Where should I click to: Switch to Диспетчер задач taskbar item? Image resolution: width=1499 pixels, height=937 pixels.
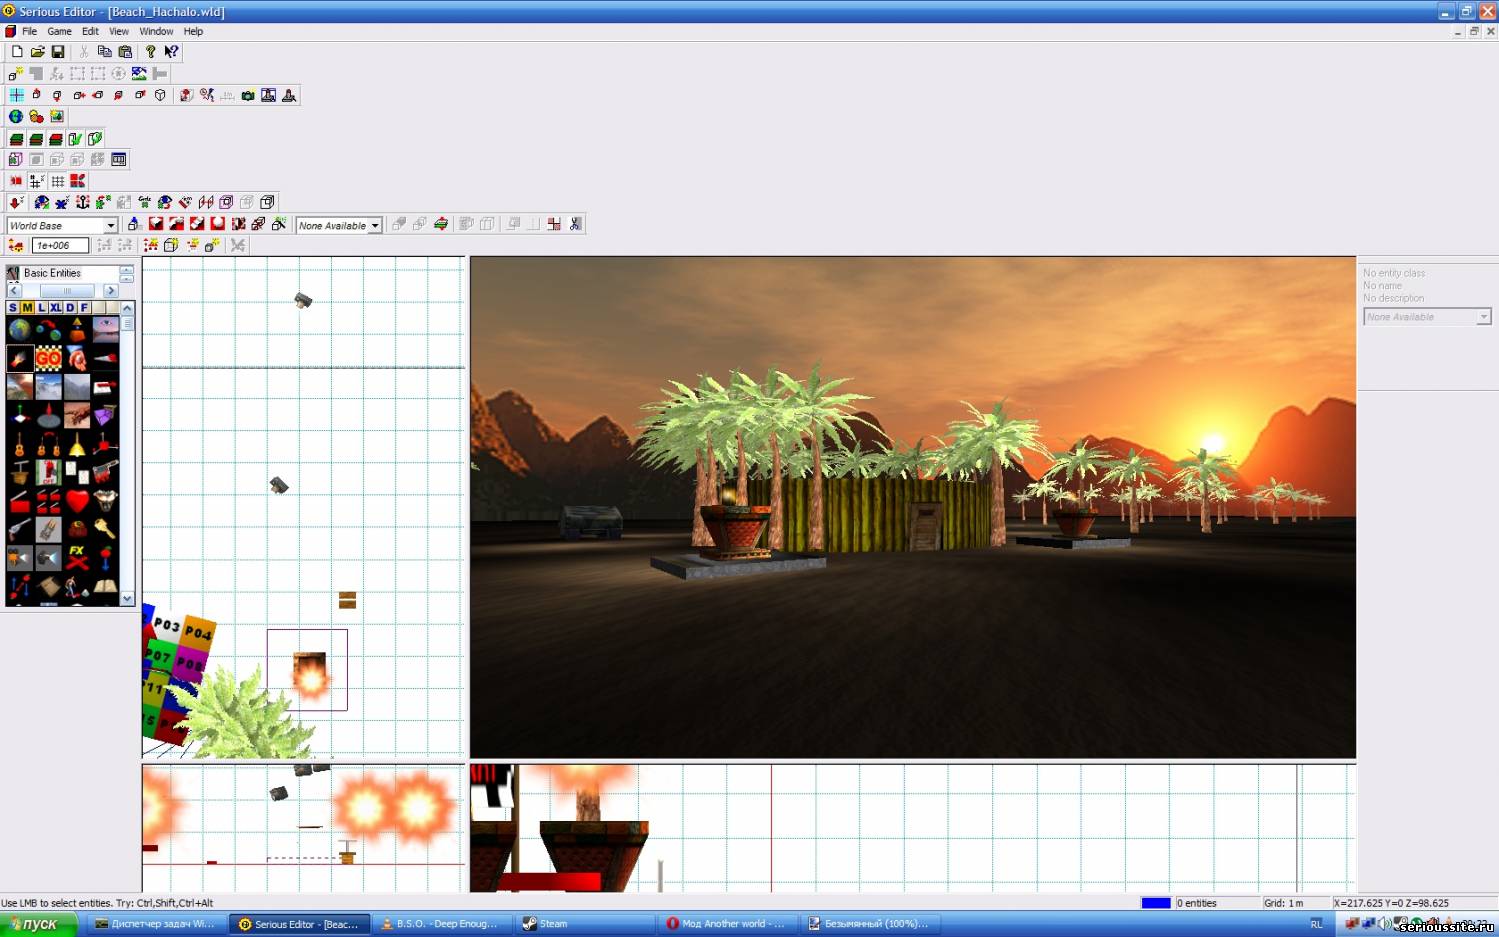(x=158, y=924)
